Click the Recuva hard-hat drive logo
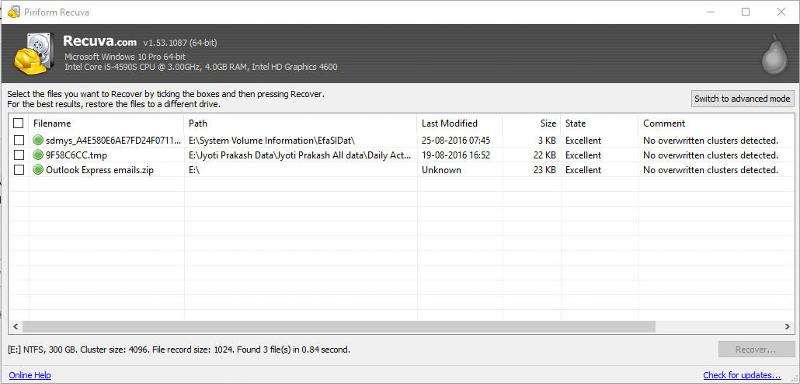This screenshot has height=384, width=800. 34,53
